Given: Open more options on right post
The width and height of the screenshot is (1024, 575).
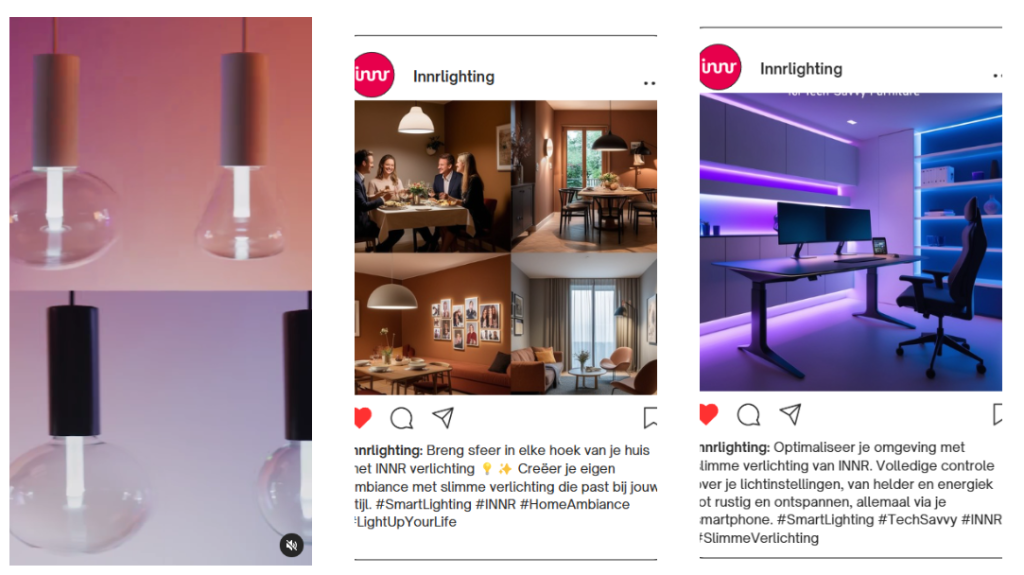Looking at the screenshot, I should (997, 76).
